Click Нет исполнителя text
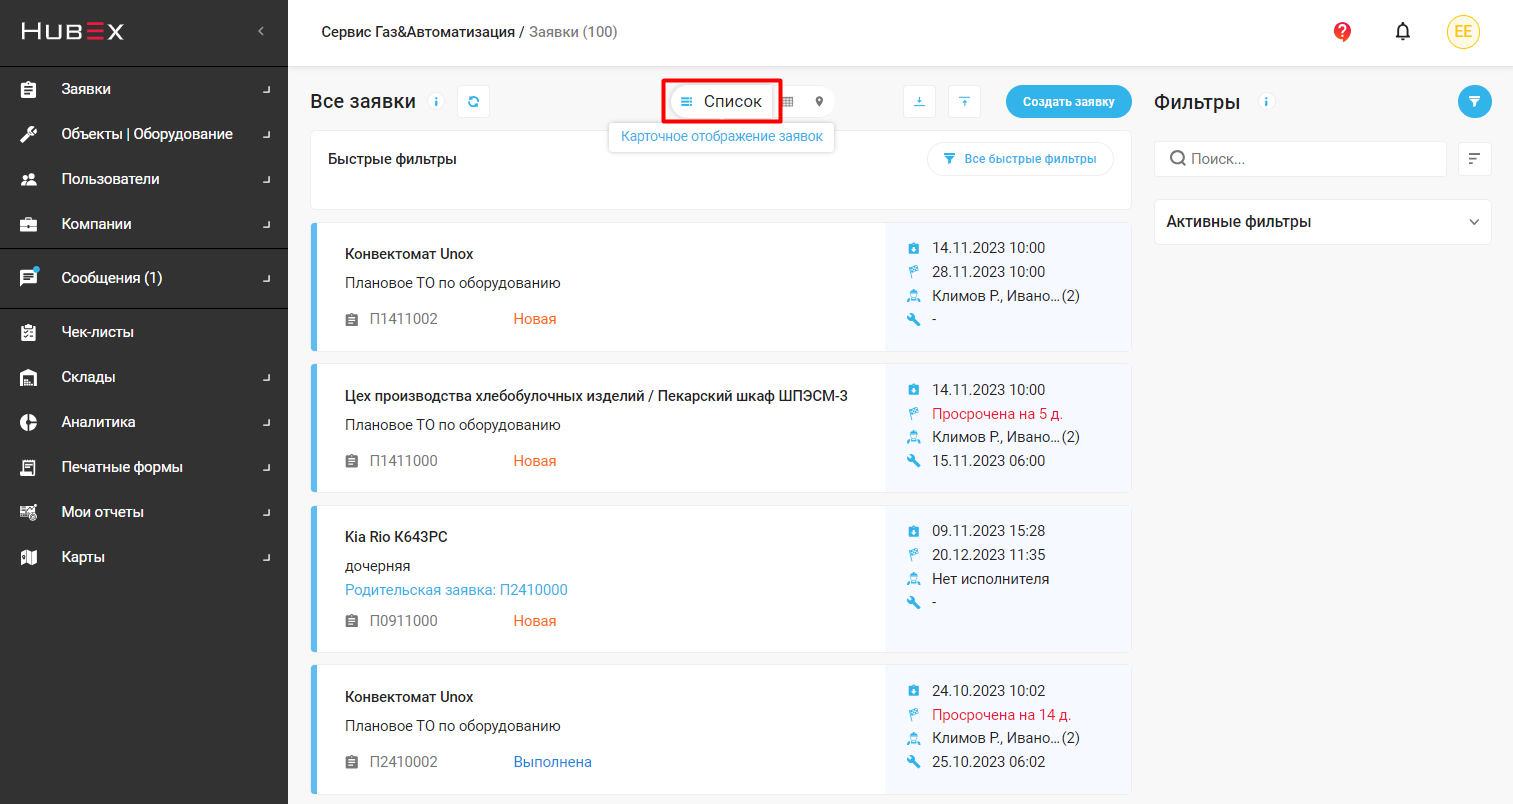Screen dimensions: 1513x804 click(x=990, y=579)
